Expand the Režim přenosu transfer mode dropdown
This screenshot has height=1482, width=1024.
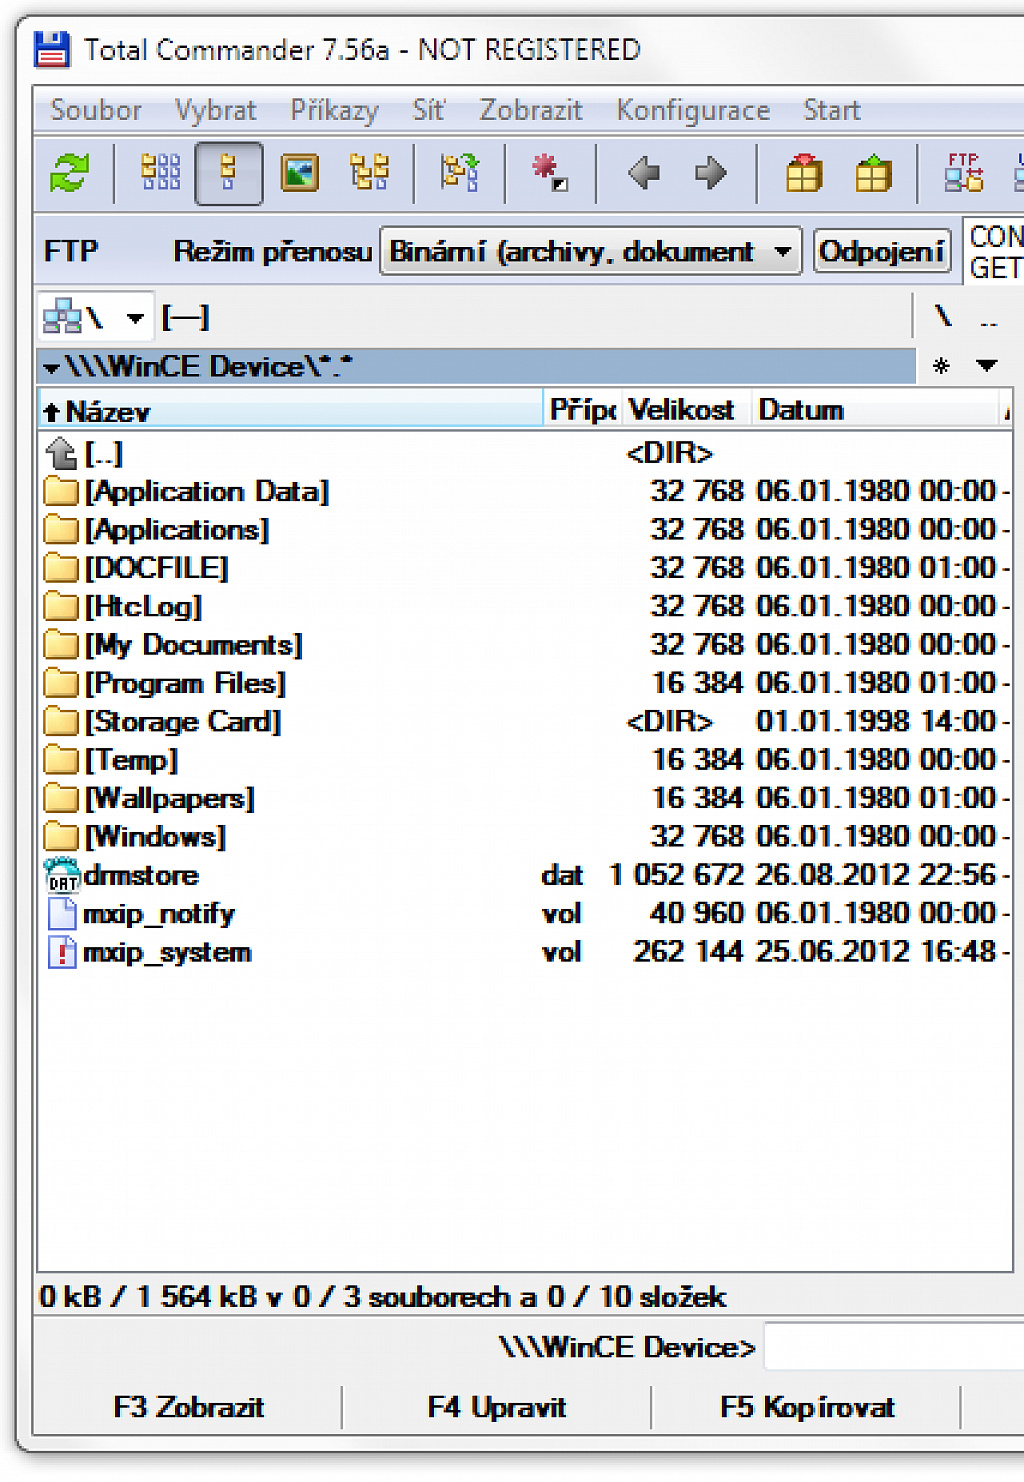591,251
